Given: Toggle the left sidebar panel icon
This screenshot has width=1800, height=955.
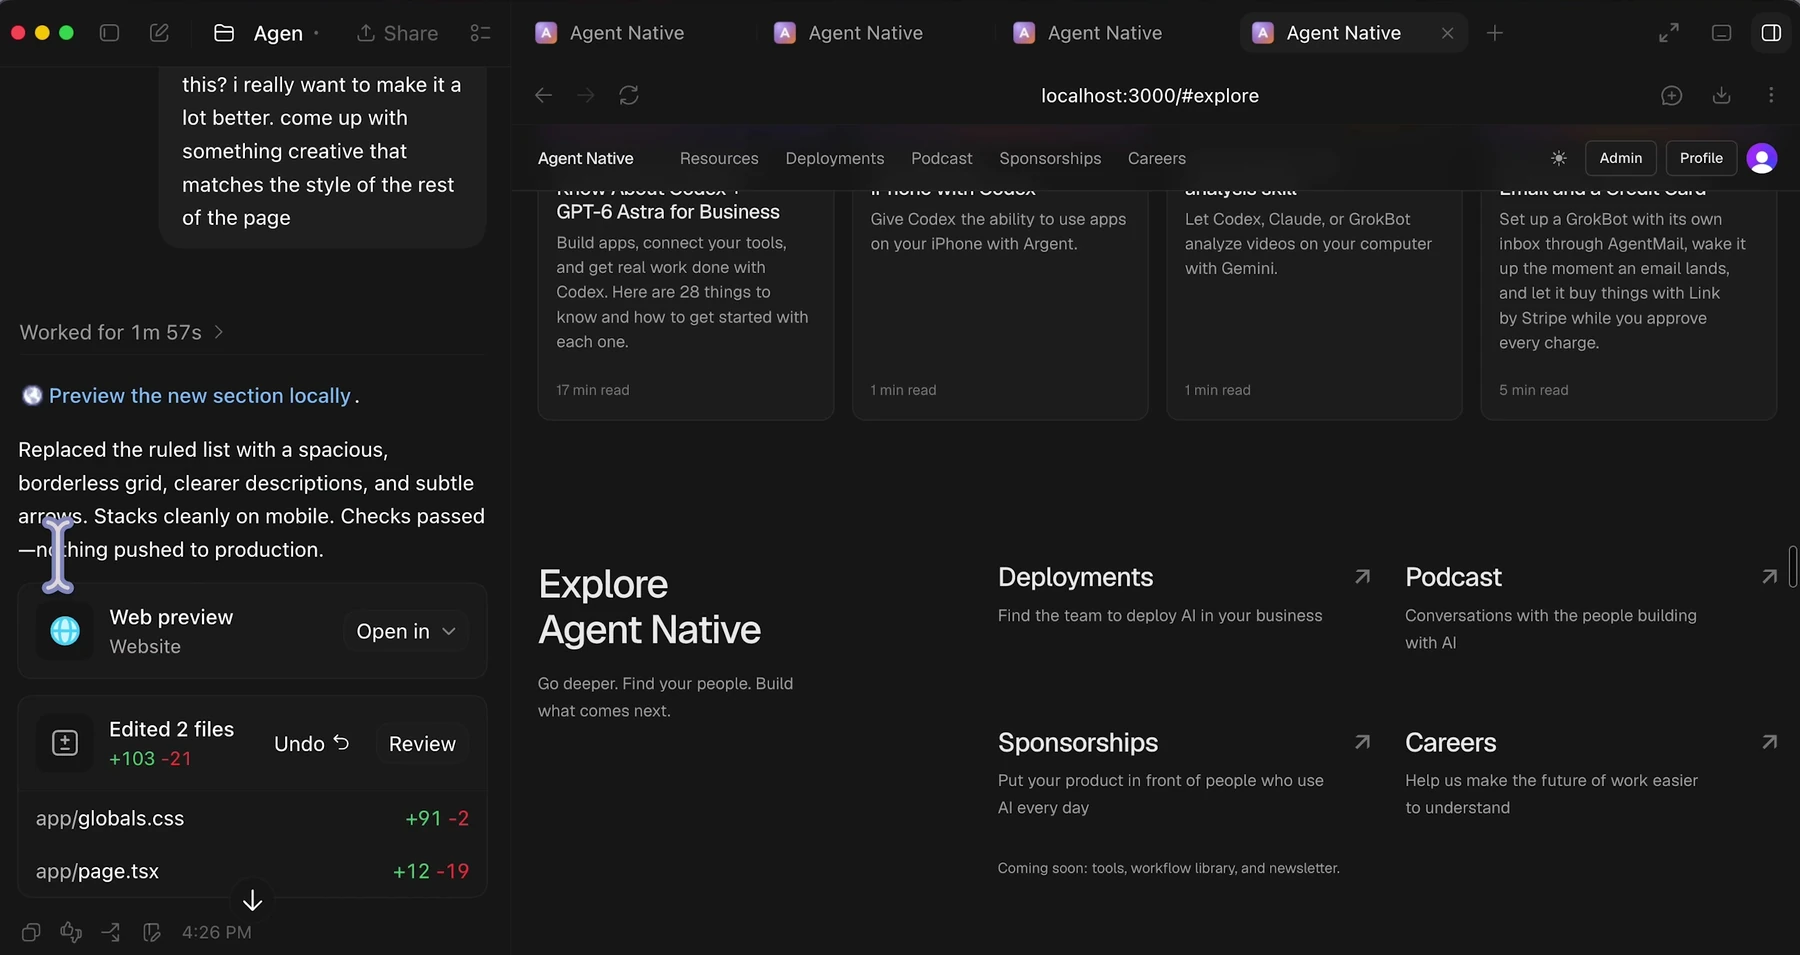Looking at the screenshot, I should click(110, 33).
